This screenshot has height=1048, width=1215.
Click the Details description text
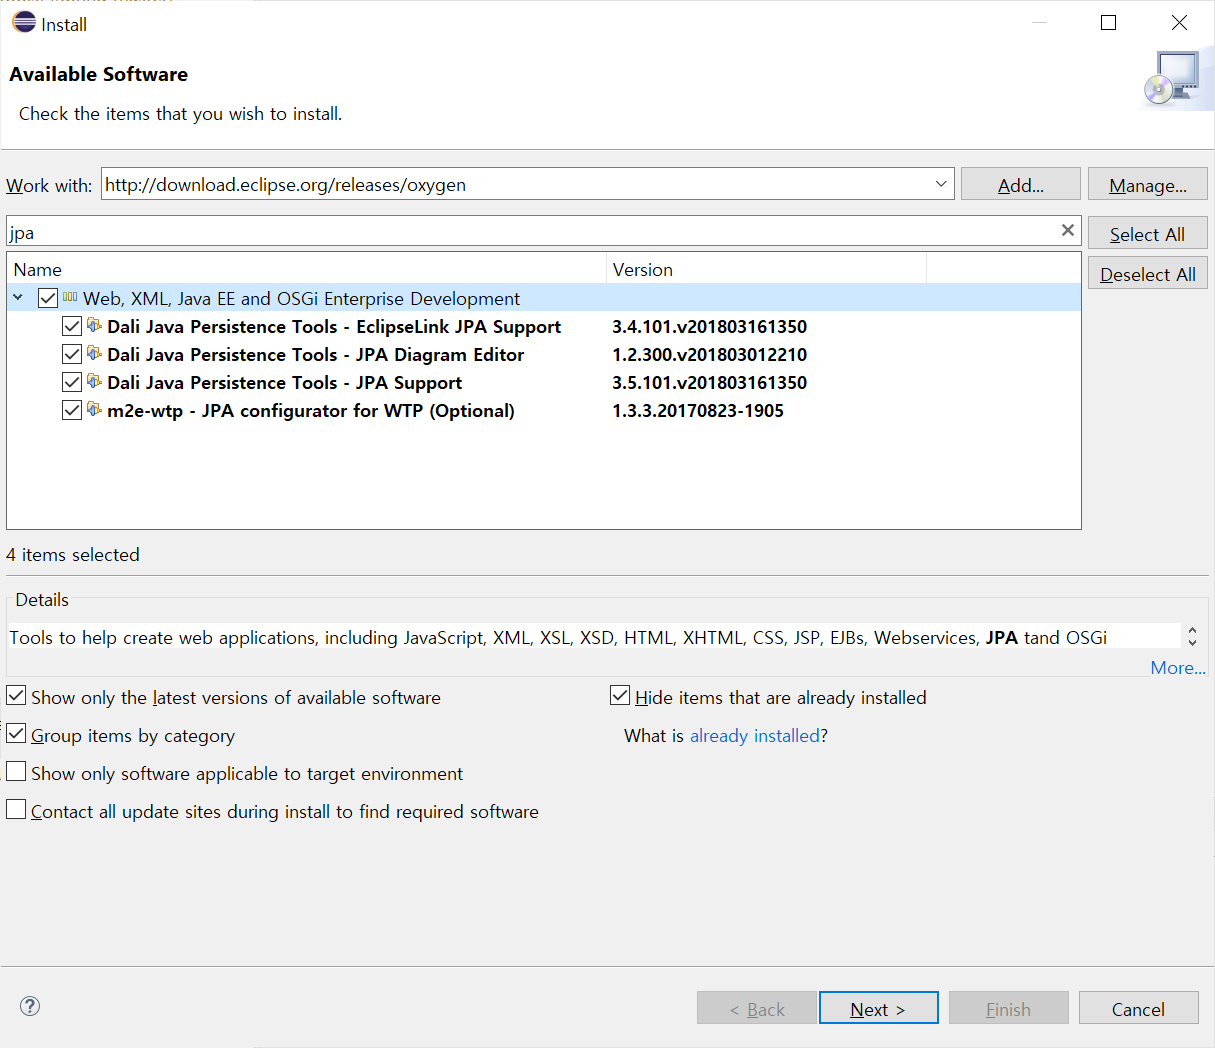(x=558, y=637)
